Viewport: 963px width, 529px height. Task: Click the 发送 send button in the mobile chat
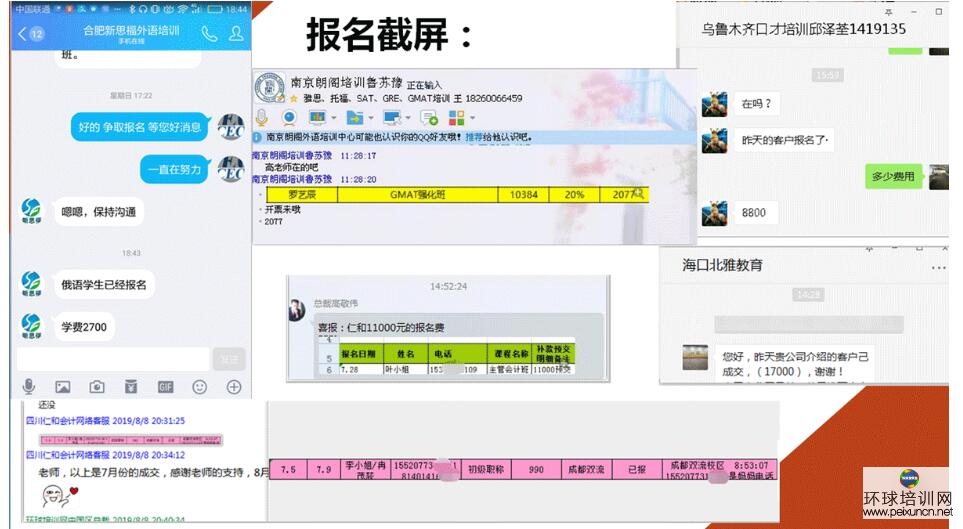tap(229, 359)
